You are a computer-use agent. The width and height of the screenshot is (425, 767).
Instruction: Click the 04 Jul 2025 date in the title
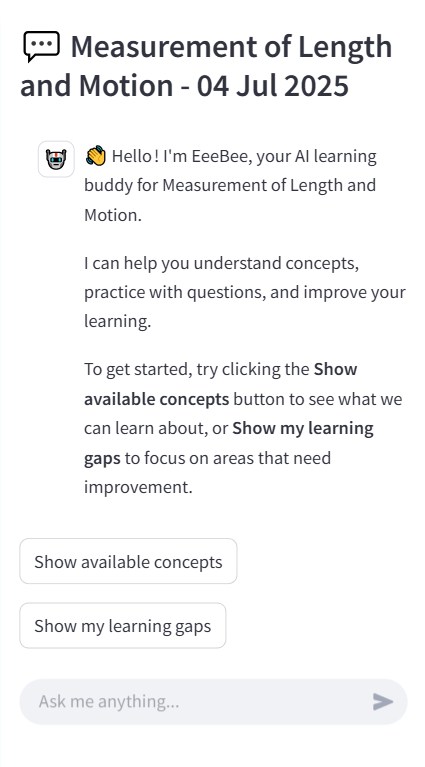coord(273,86)
